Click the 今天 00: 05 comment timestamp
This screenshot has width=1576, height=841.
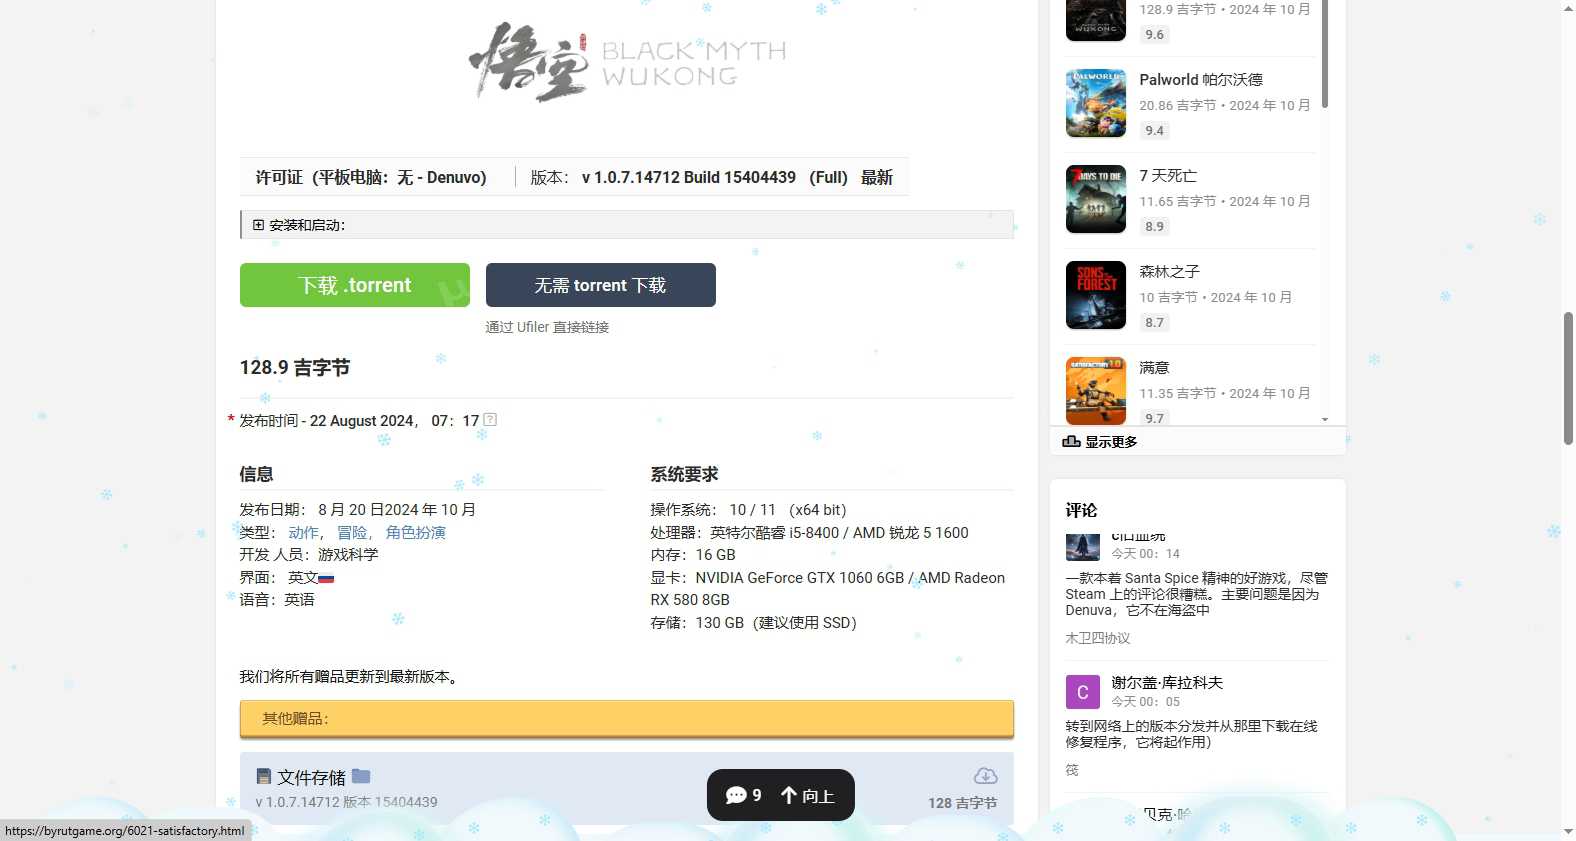click(x=1146, y=702)
